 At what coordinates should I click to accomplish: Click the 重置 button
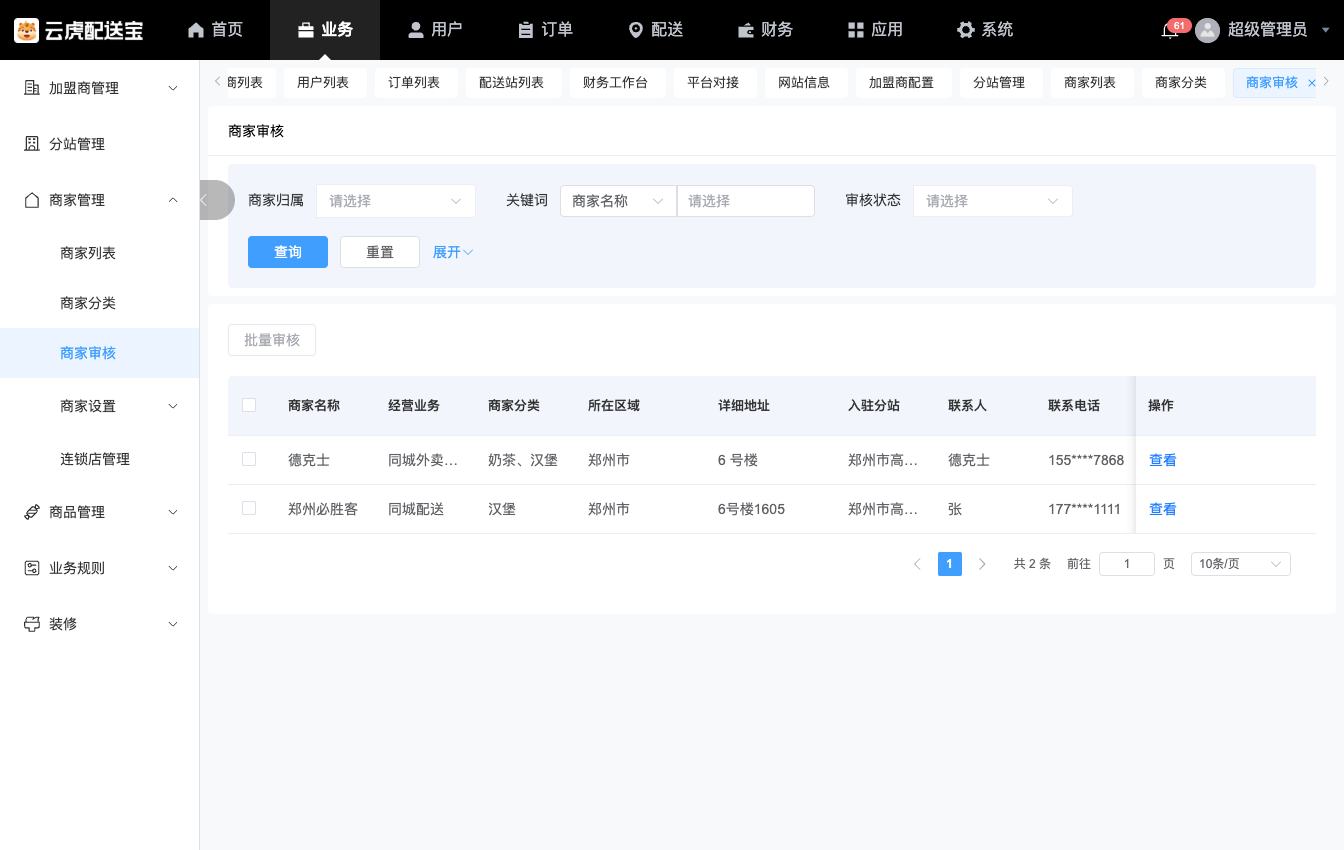(x=380, y=252)
